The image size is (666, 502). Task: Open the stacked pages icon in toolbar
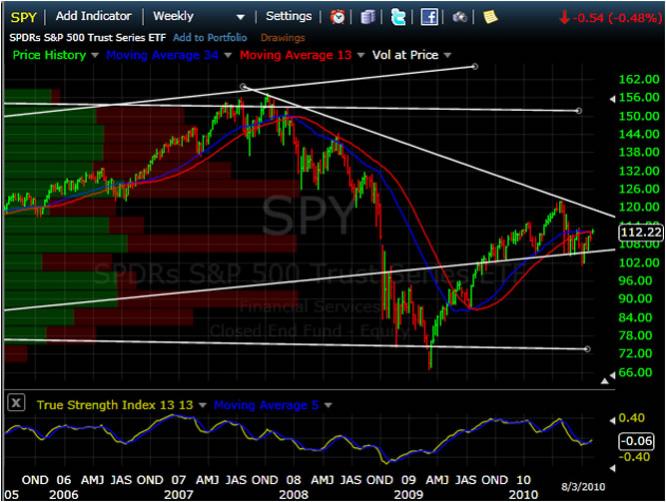pyautogui.click(x=368, y=17)
